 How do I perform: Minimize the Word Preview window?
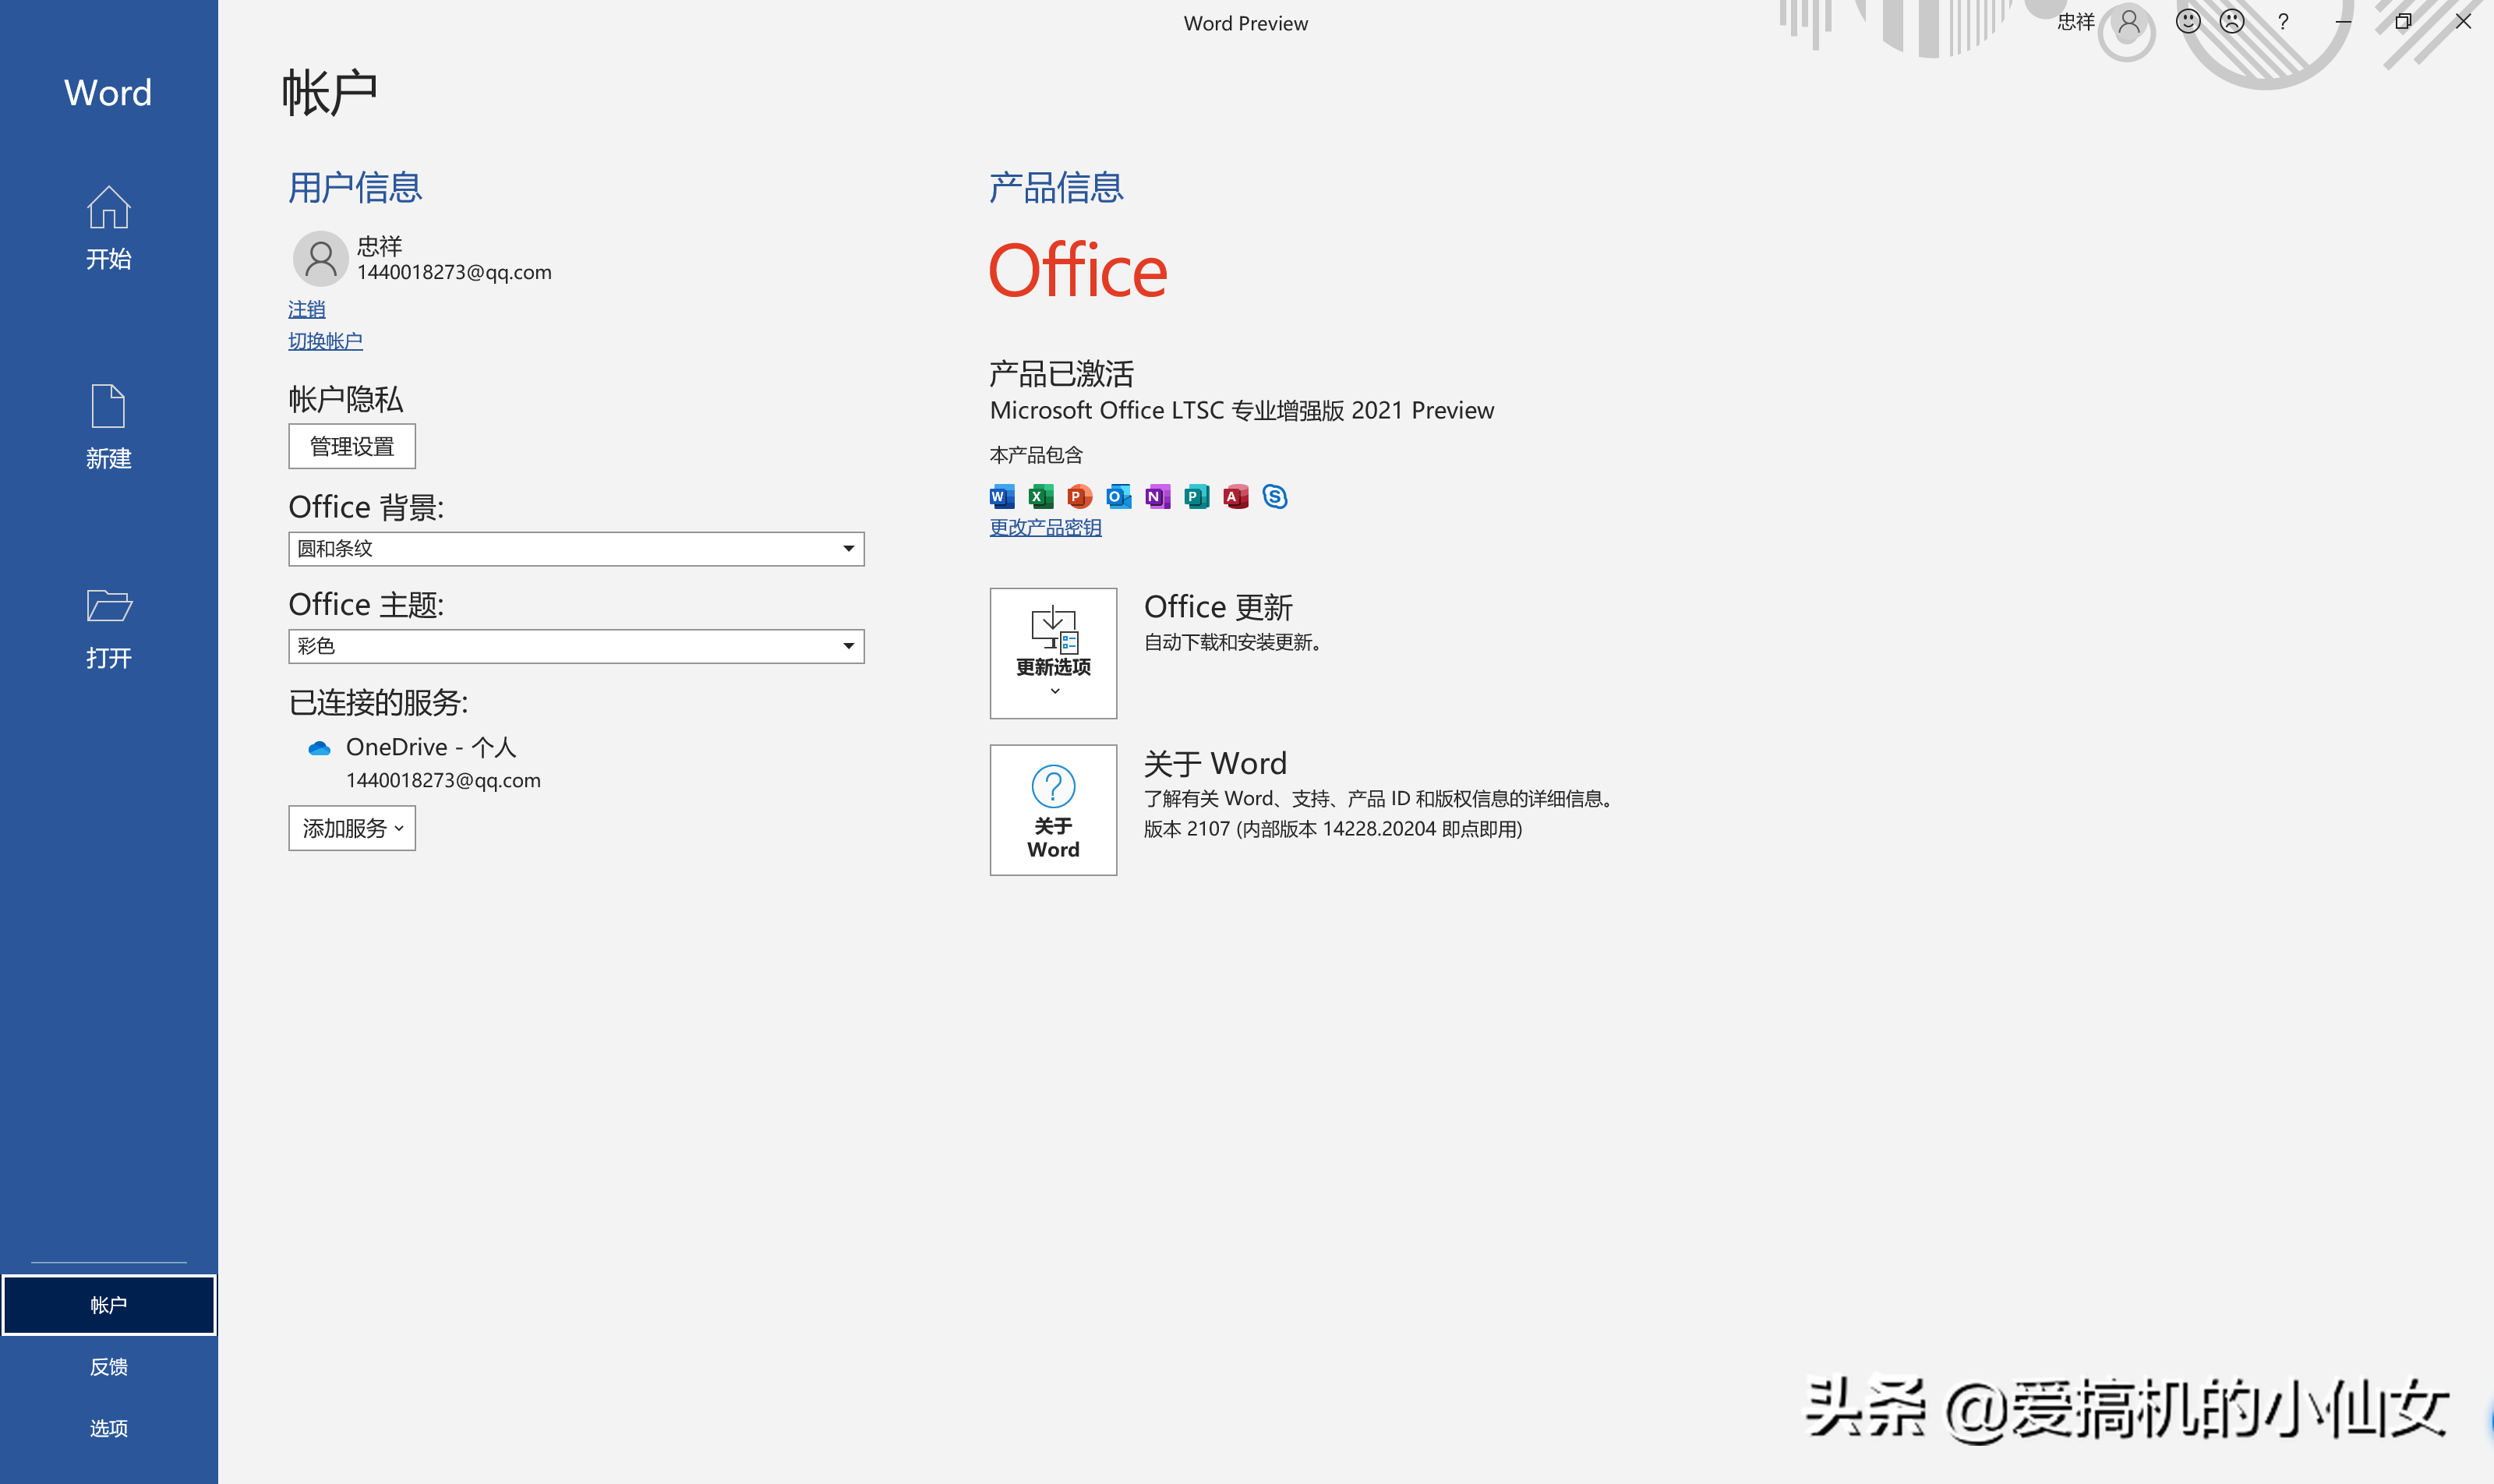[x=2343, y=21]
